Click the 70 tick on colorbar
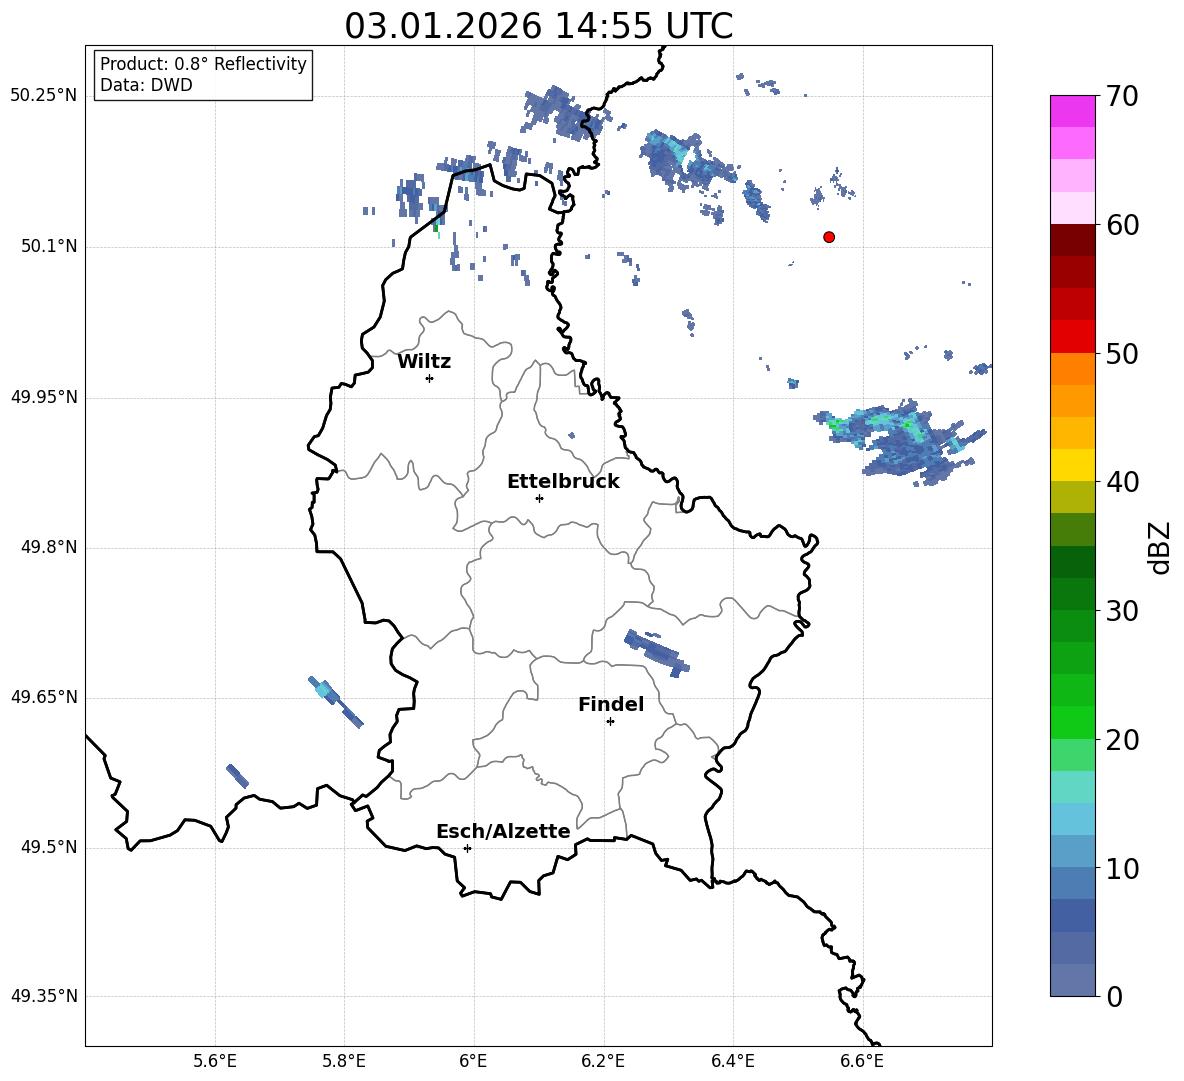Image resolution: width=1184 pixels, height=1081 pixels. [x=1122, y=96]
